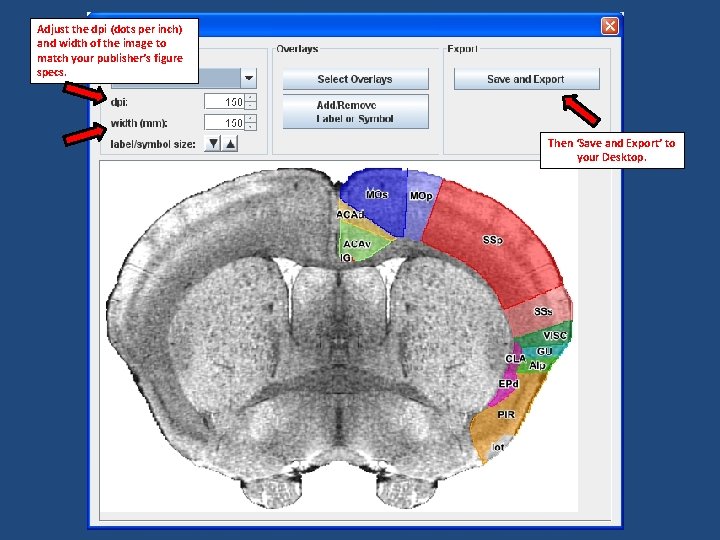Expand the dropdown arrow above dpi

coord(248,78)
